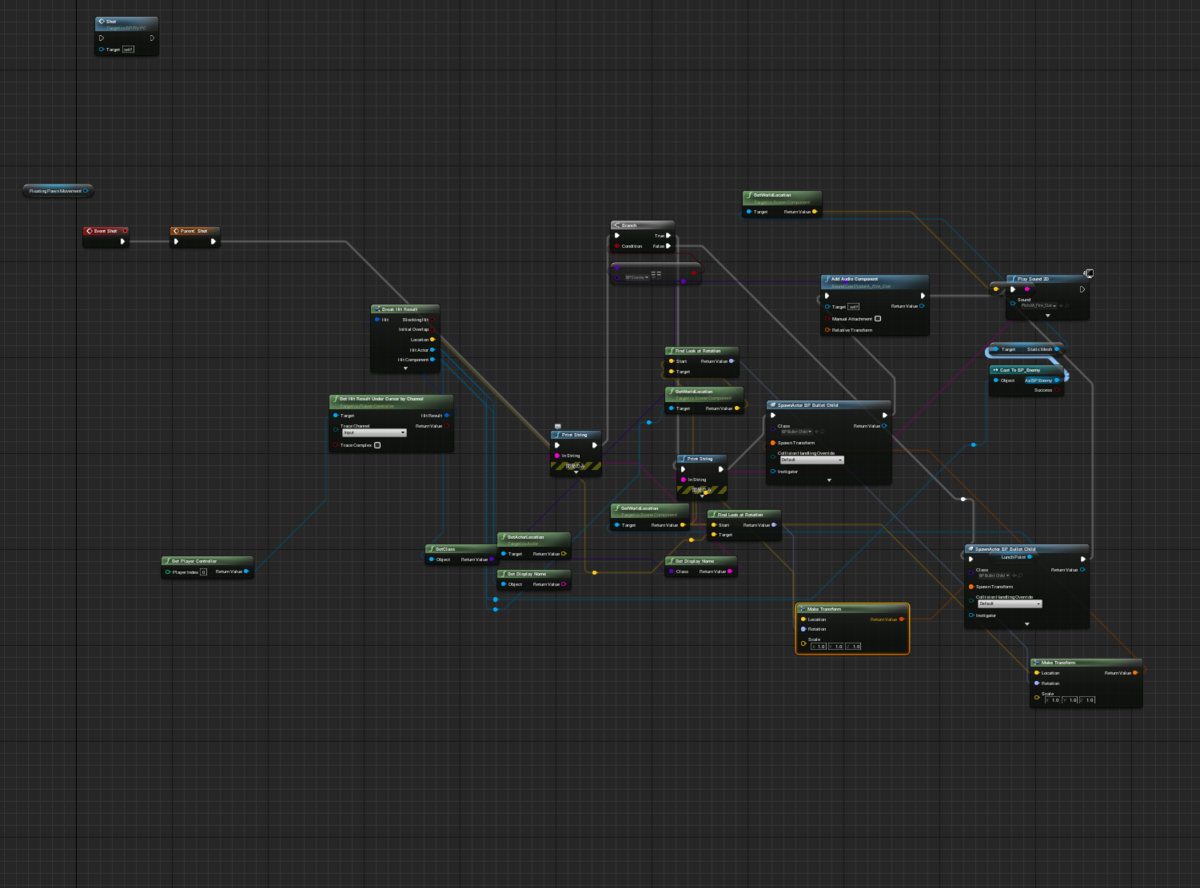Click the Initial Overlap output pin
The width and height of the screenshot is (1200, 888).
[x=433, y=329]
